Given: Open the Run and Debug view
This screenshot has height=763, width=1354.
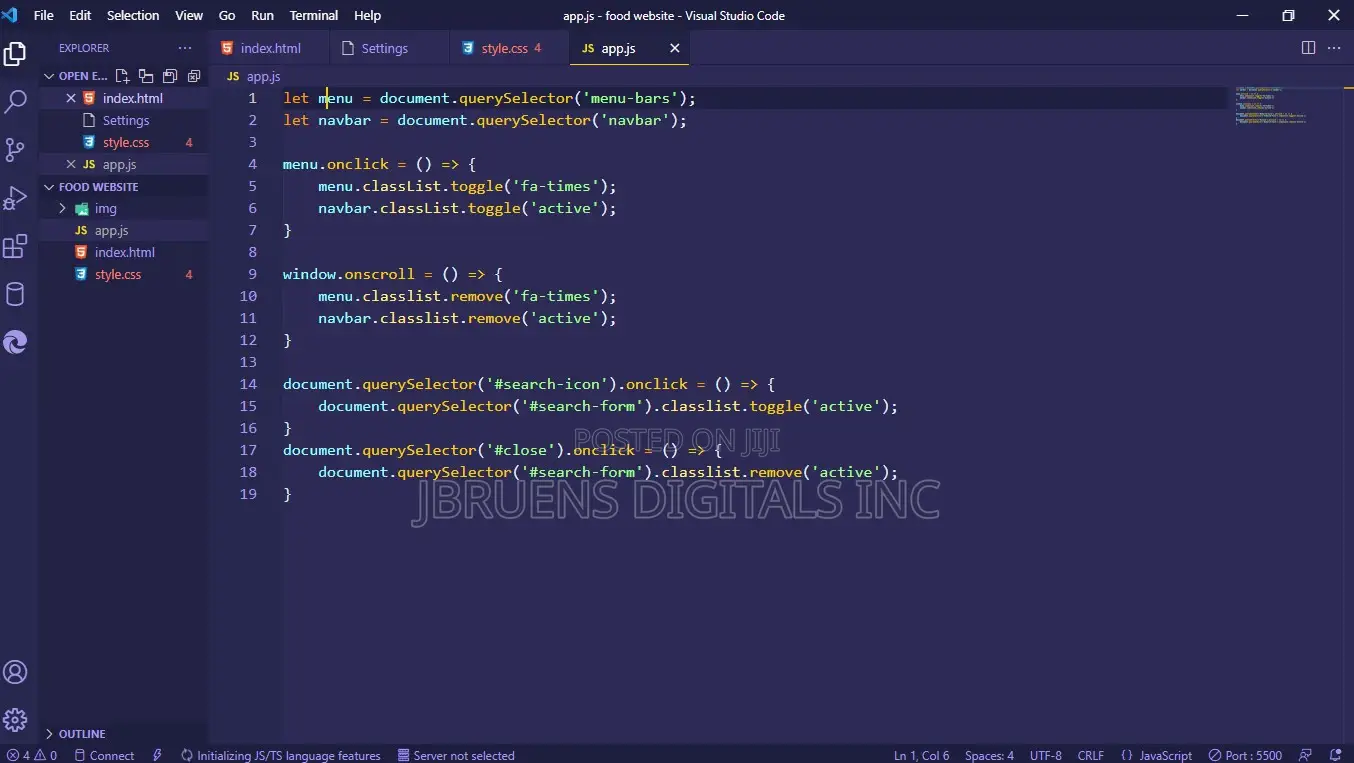Looking at the screenshot, I should [15, 198].
